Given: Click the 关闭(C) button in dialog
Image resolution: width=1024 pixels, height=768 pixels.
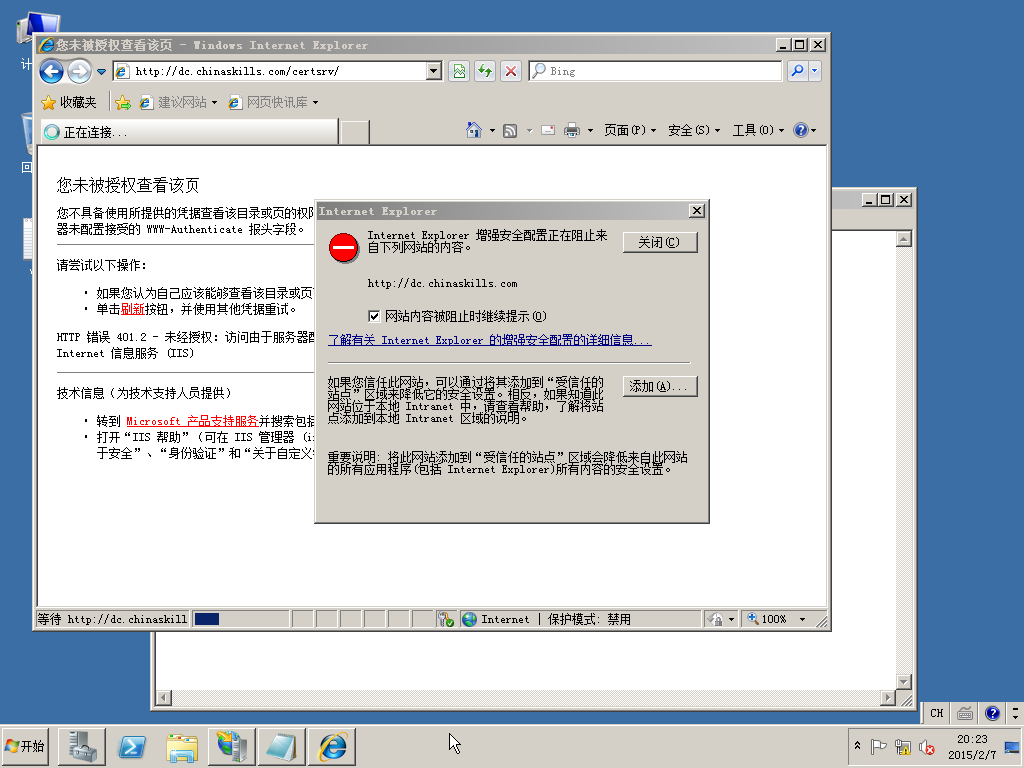Looking at the screenshot, I should (x=660, y=242).
